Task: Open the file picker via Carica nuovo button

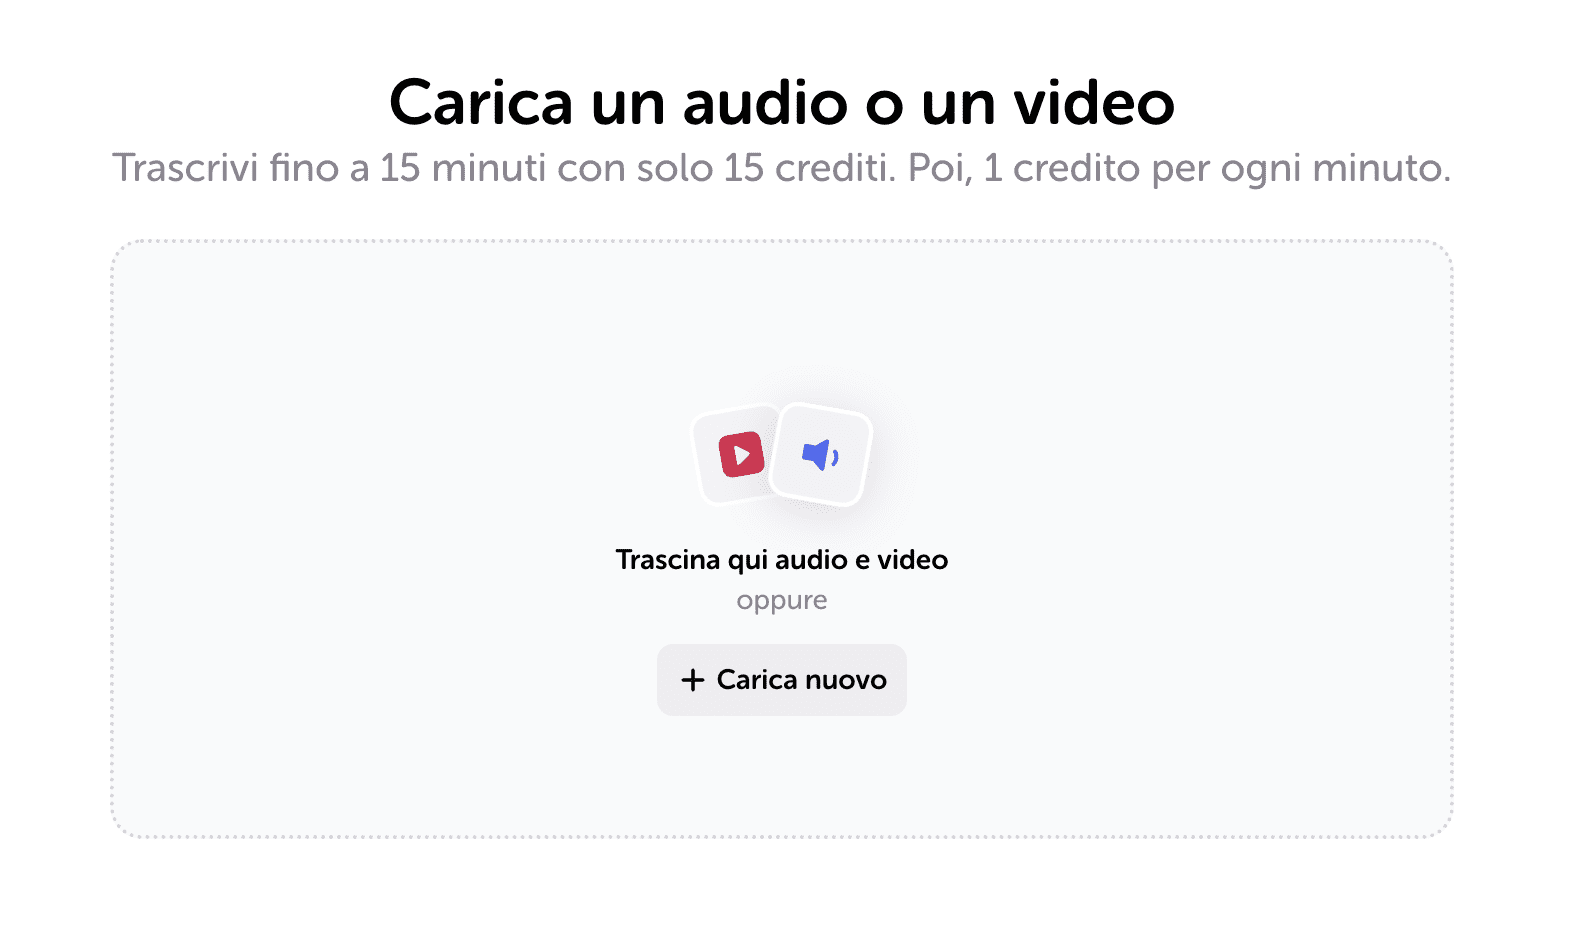Action: (782, 680)
